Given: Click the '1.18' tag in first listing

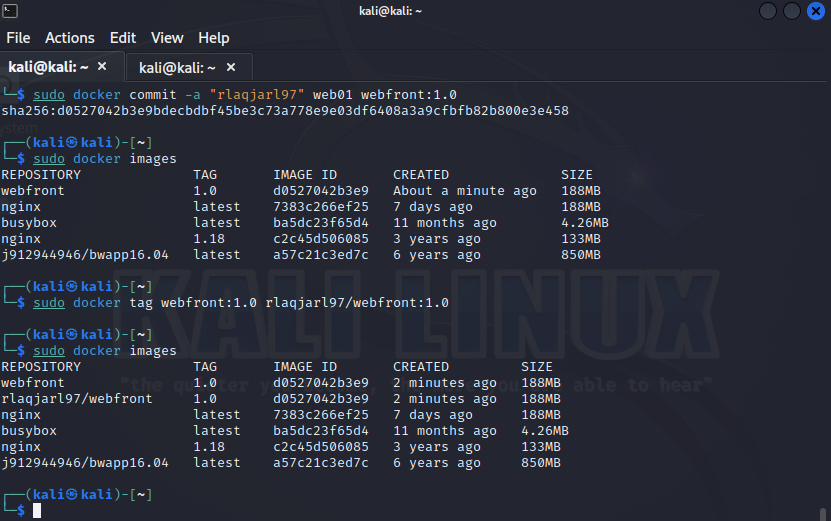Looking at the screenshot, I should coord(209,239).
